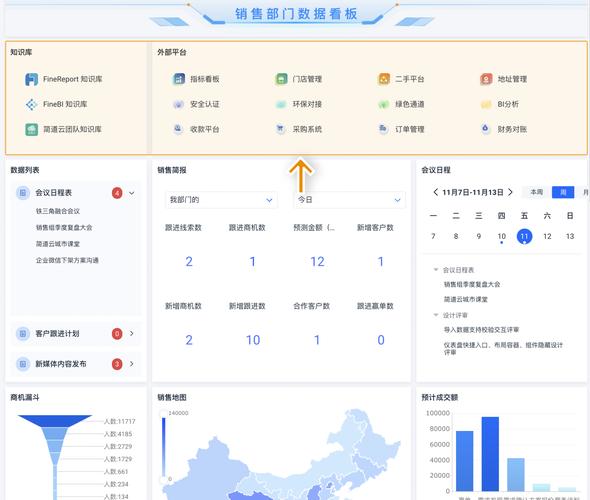
Task: Open 销售组季度复盘大会 in data list
Action: click(64, 228)
